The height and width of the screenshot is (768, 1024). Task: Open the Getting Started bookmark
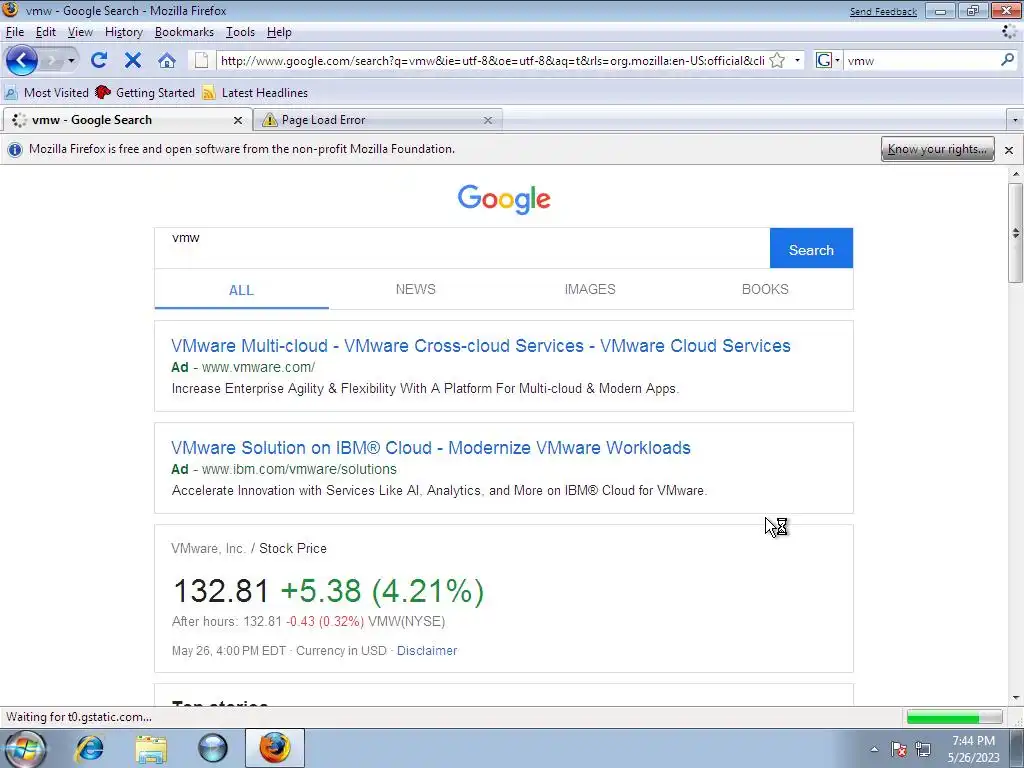[x=145, y=93]
